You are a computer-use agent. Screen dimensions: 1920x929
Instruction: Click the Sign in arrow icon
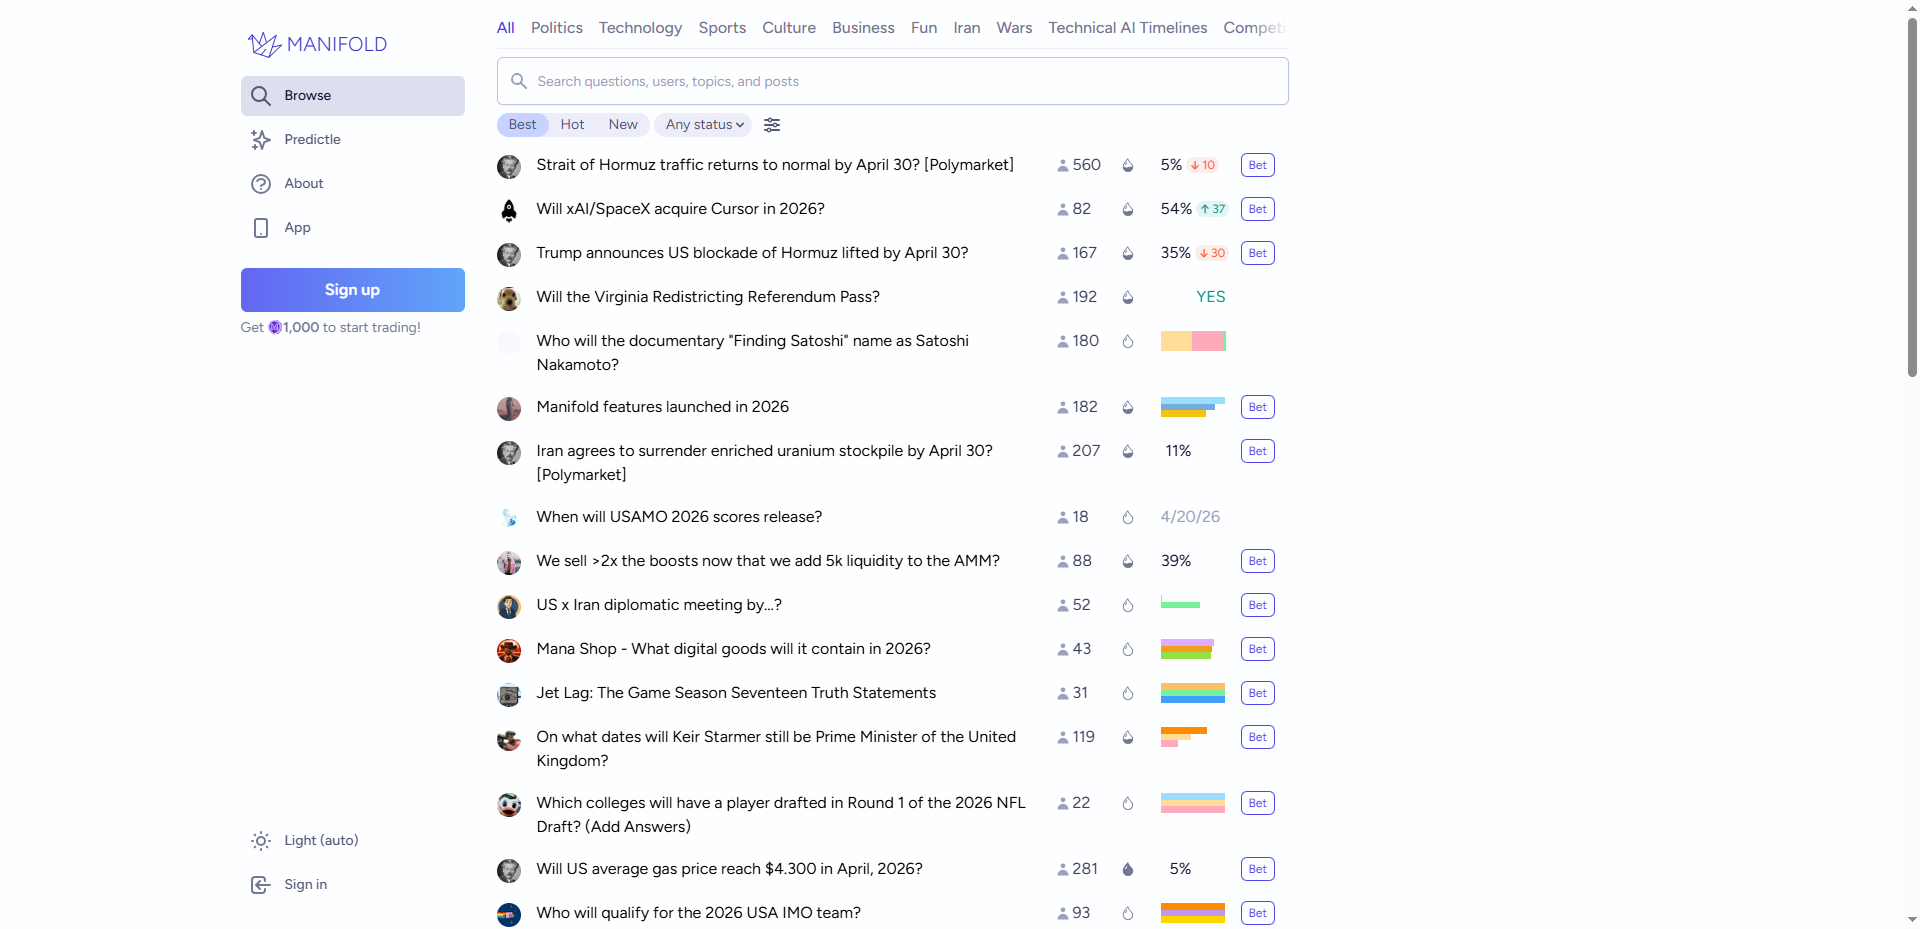(261, 885)
